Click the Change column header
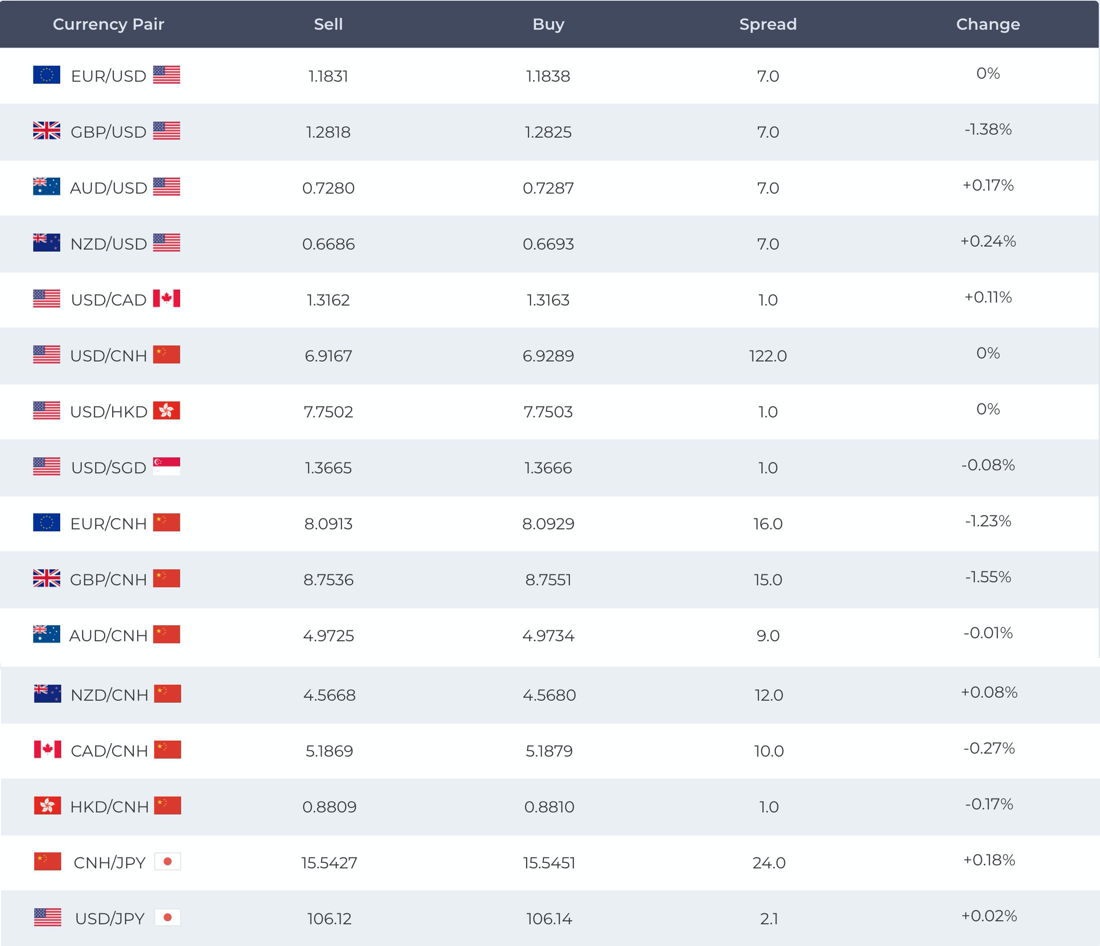1100x946 pixels. (x=988, y=24)
